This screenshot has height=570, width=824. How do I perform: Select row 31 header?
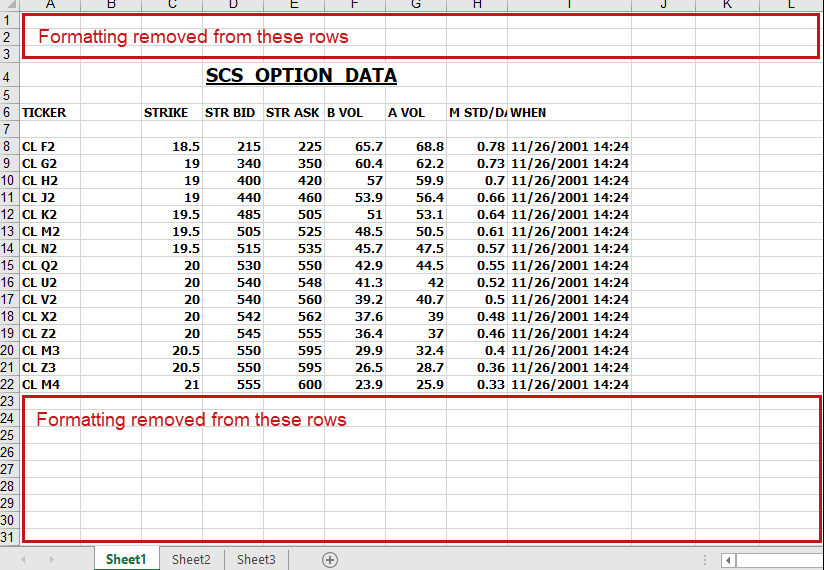(8, 537)
